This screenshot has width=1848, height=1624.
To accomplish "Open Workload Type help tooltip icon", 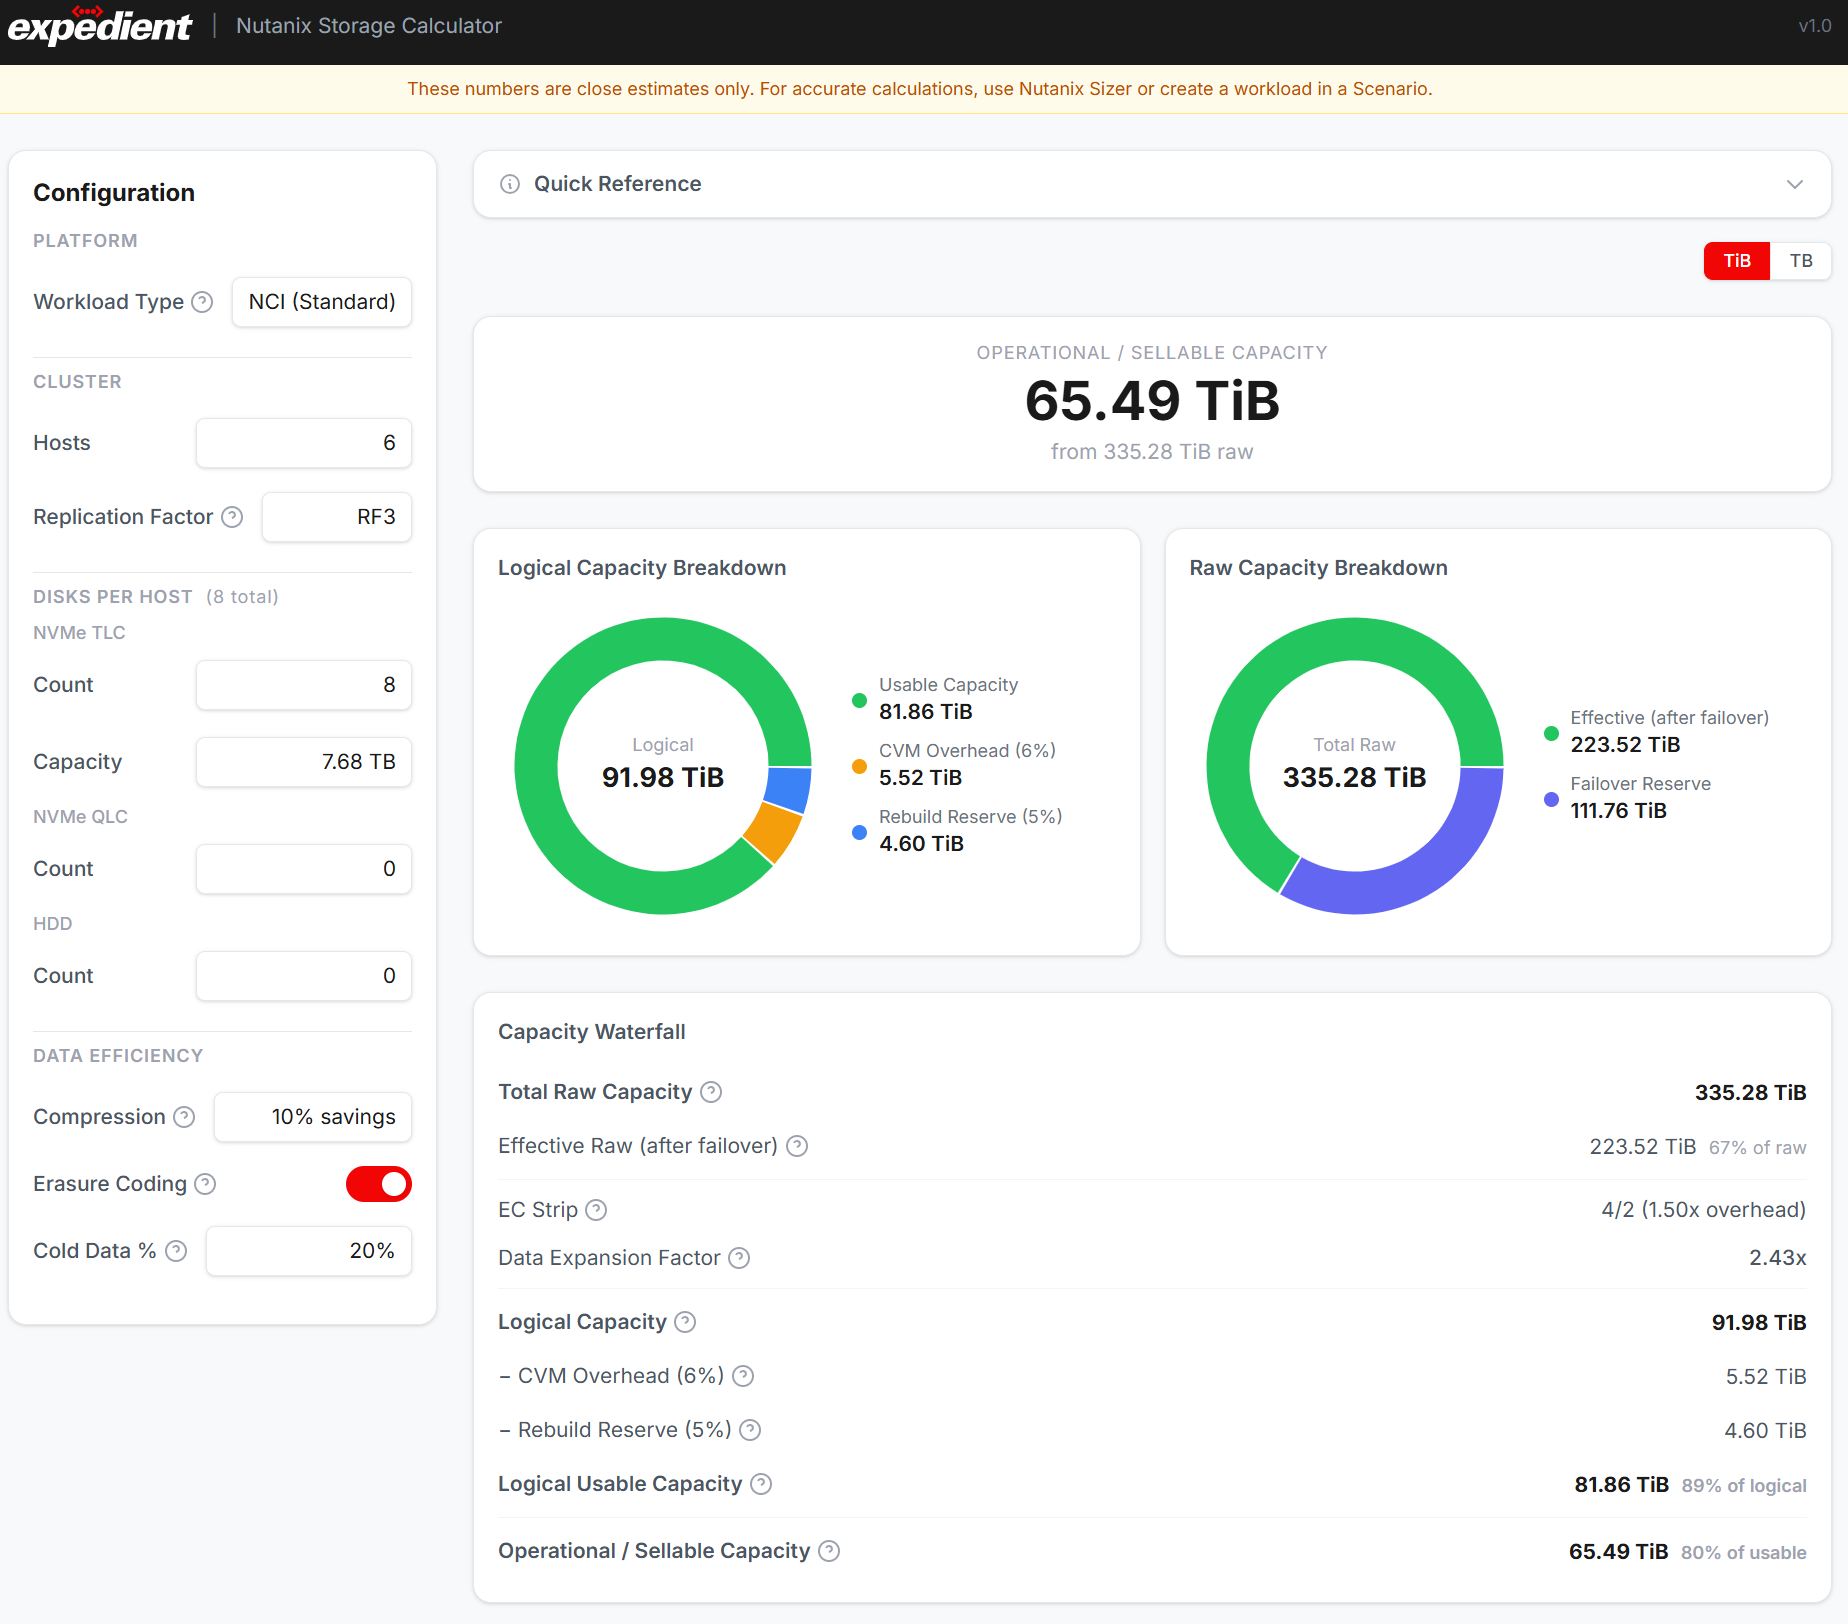I will coord(202,302).
